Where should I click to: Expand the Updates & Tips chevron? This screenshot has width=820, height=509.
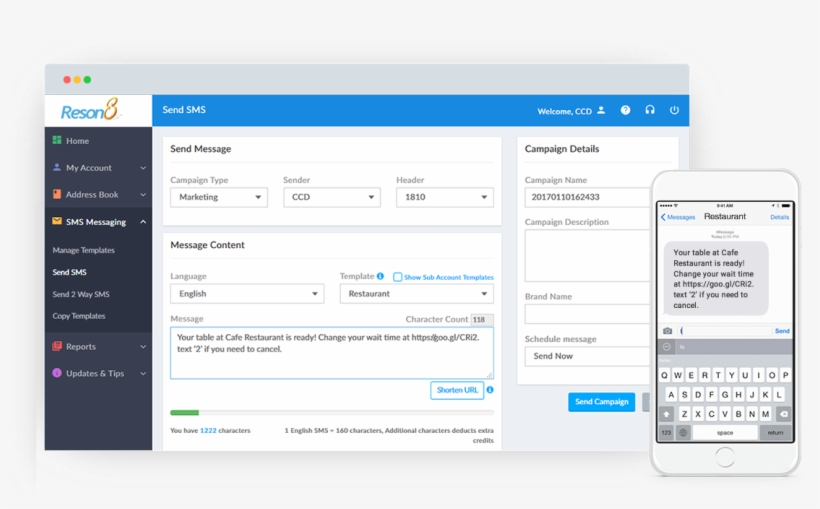pyautogui.click(x=143, y=374)
